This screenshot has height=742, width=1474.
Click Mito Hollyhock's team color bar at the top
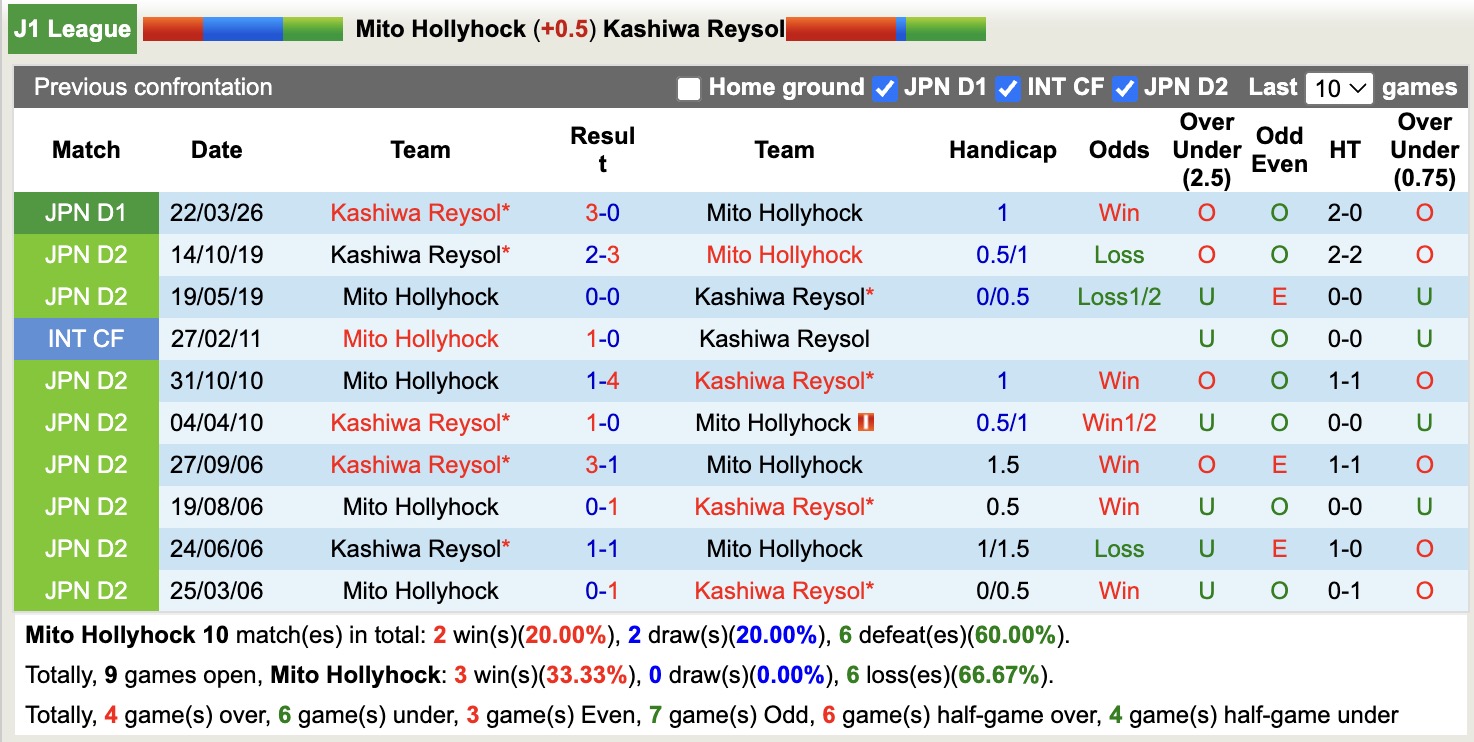pyautogui.click(x=243, y=28)
